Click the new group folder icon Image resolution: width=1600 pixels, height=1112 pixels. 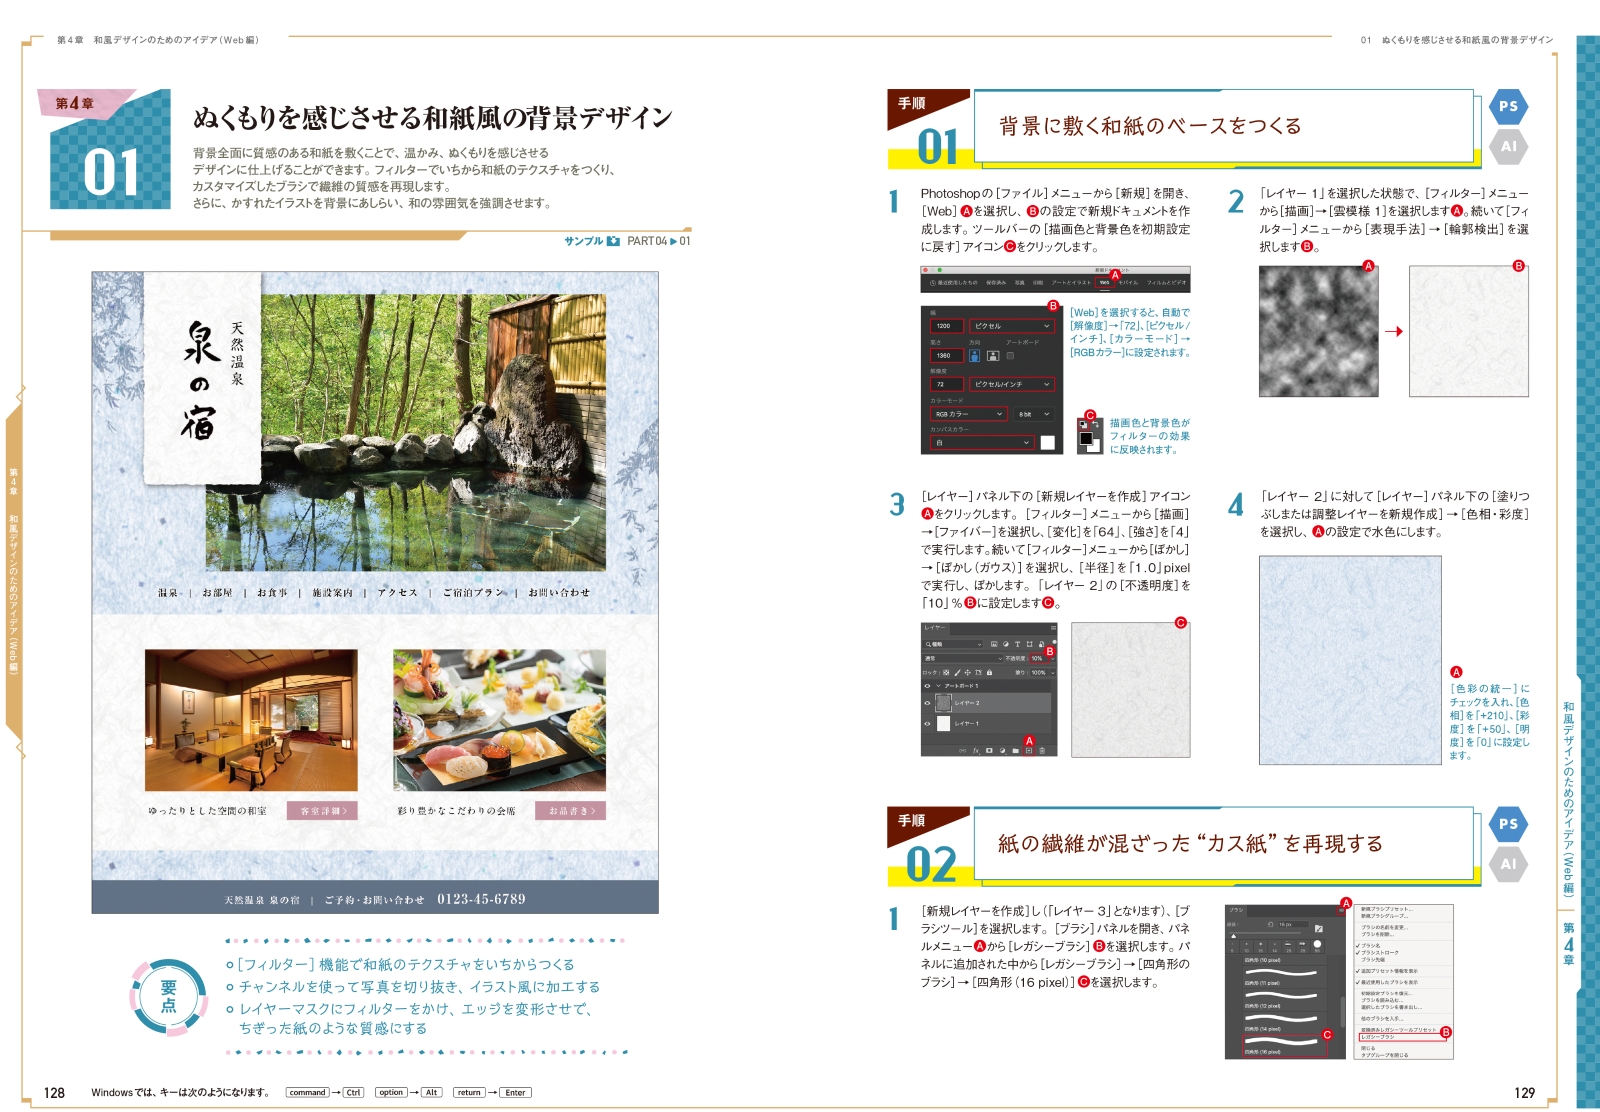click(1015, 751)
